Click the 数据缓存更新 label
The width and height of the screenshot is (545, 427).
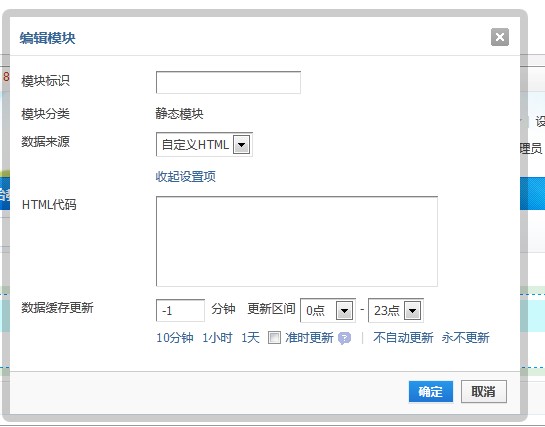click(x=57, y=308)
